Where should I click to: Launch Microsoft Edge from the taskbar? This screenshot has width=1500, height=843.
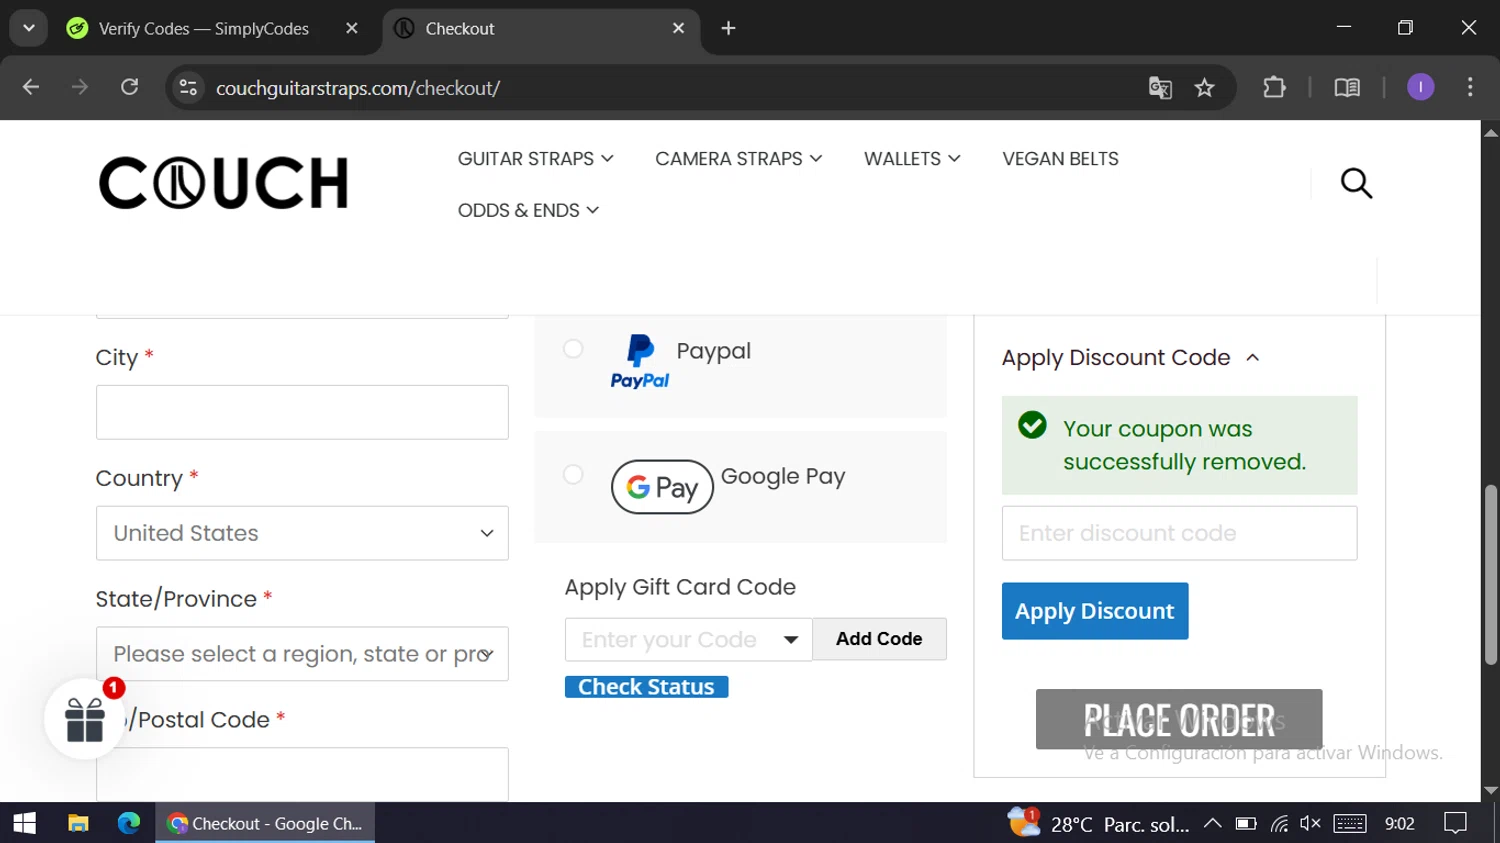129,823
